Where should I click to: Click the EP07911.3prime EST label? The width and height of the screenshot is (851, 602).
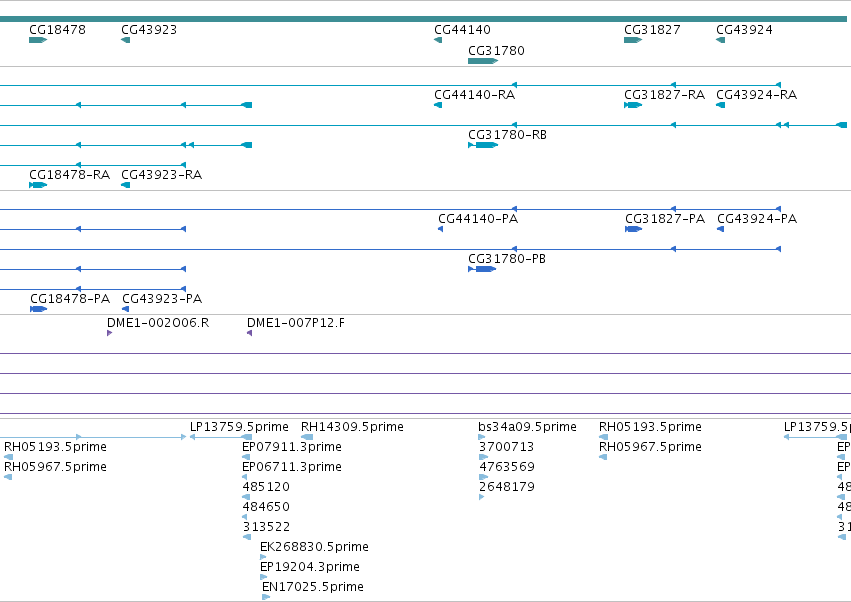[x=291, y=447]
